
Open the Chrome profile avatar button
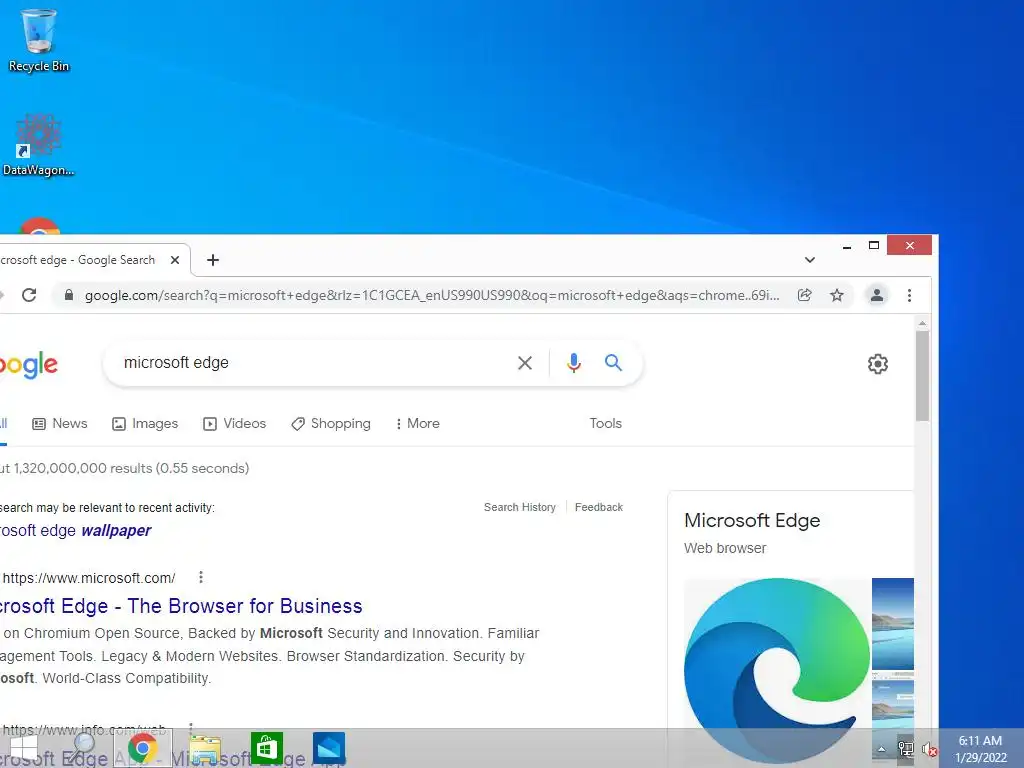click(x=877, y=295)
